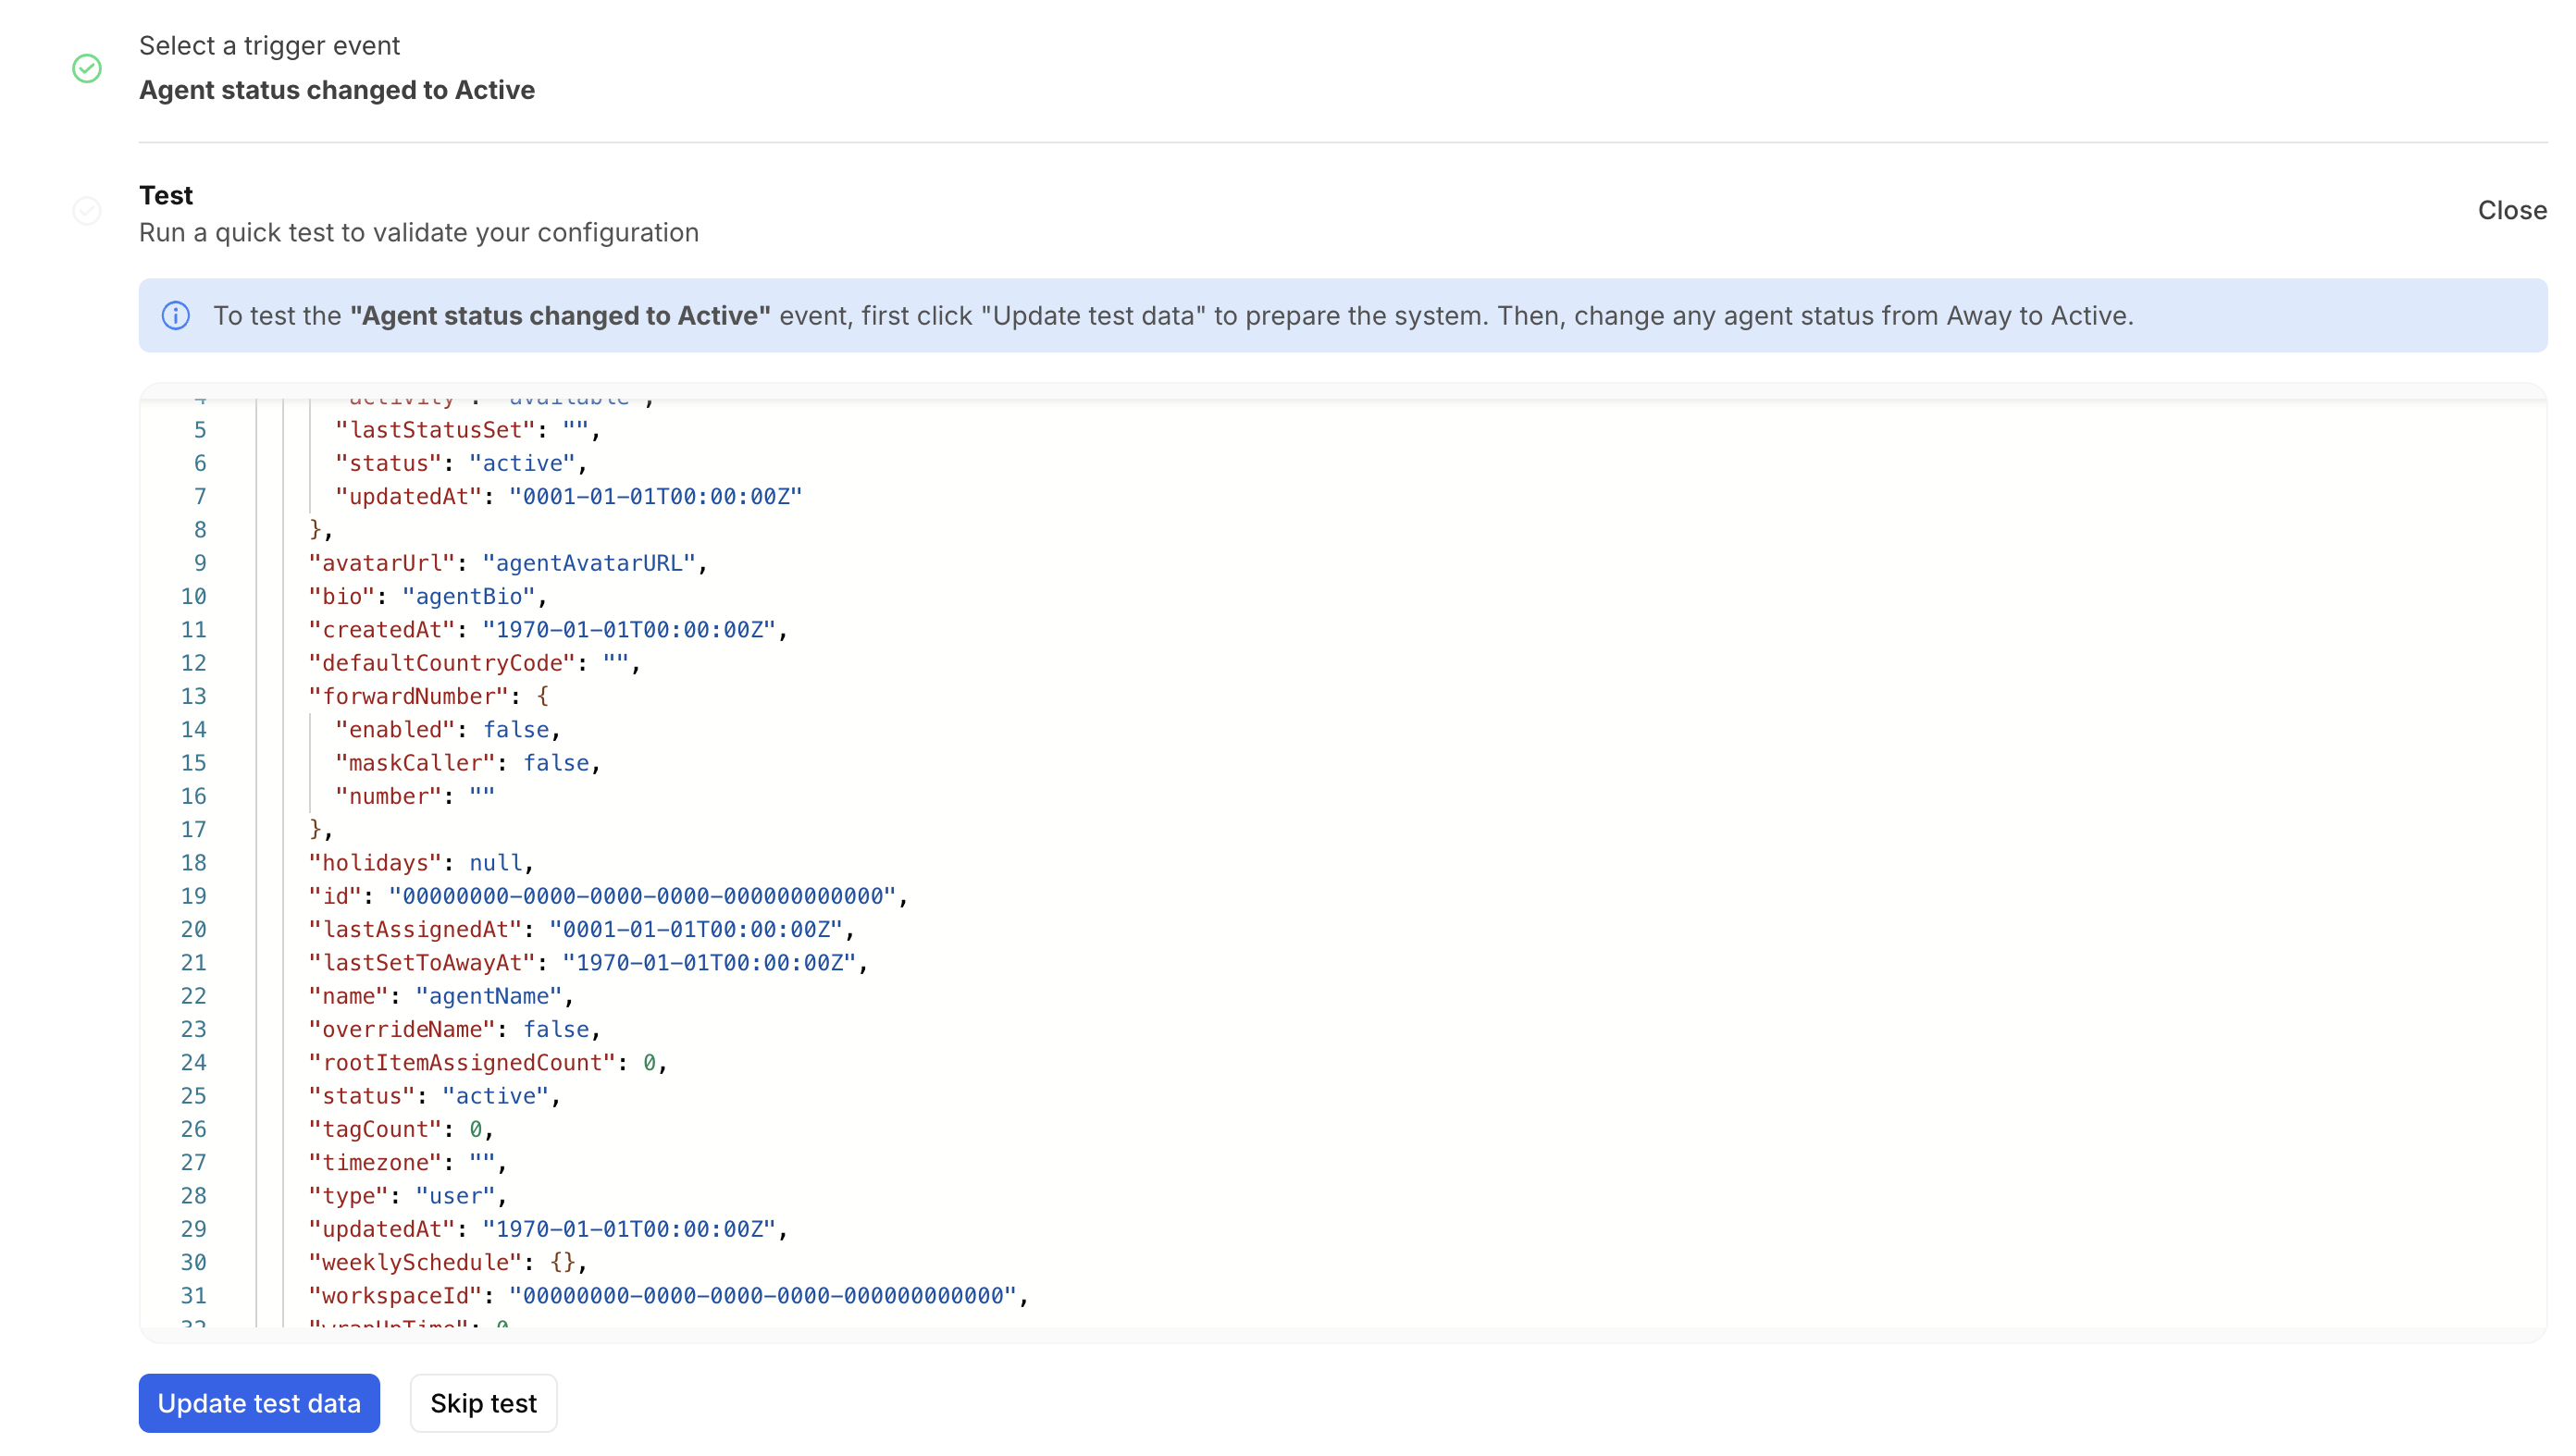
Task: Close the Test section
Action: (x=2511, y=210)
